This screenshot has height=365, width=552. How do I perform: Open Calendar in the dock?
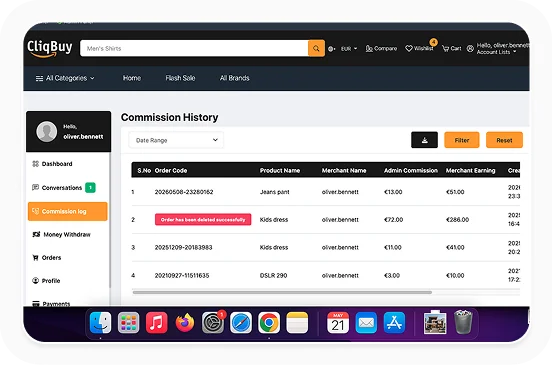338,322
